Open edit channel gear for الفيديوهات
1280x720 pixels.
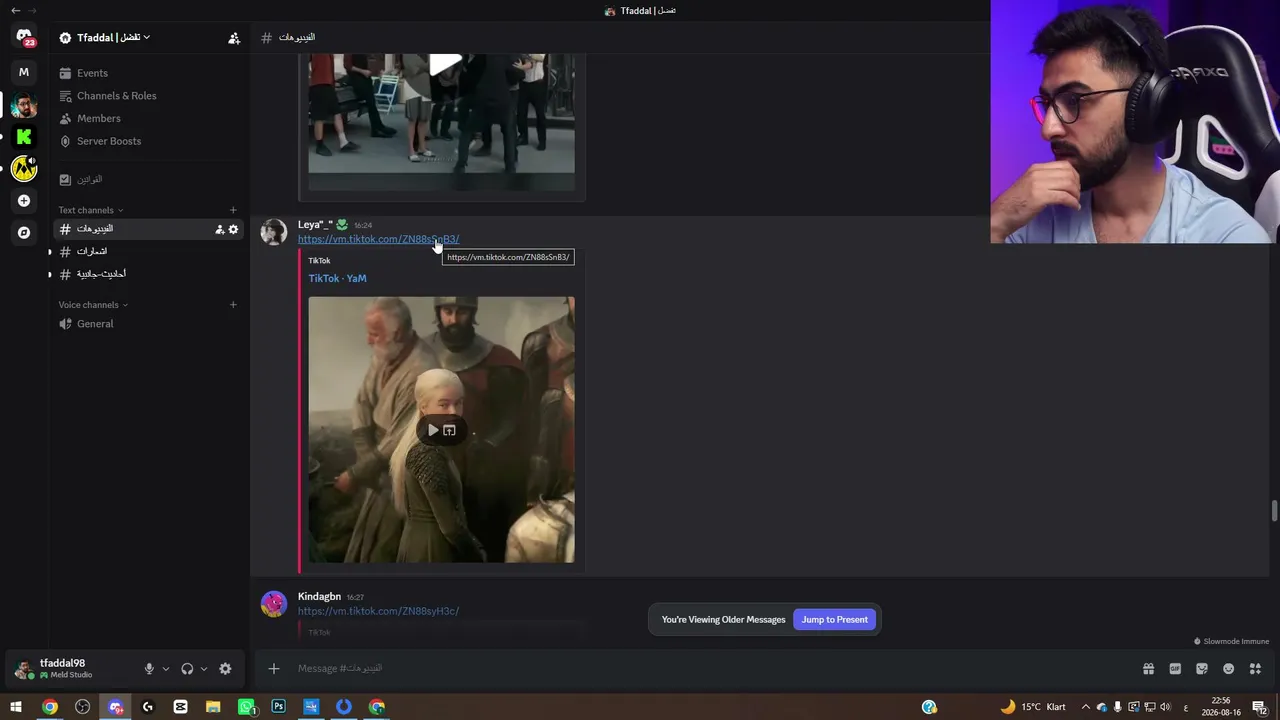point(233,229)
